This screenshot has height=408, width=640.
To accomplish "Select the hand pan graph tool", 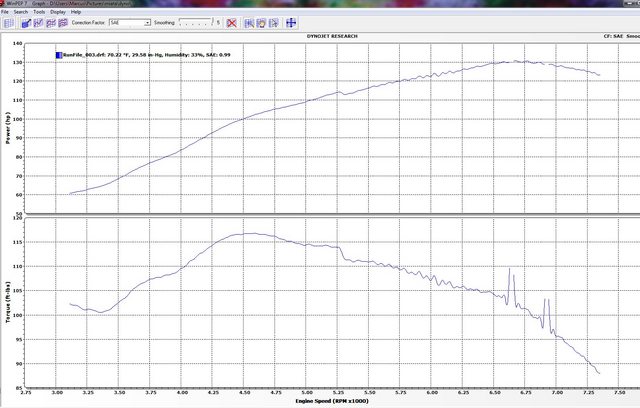I will [x=261, y=23].
